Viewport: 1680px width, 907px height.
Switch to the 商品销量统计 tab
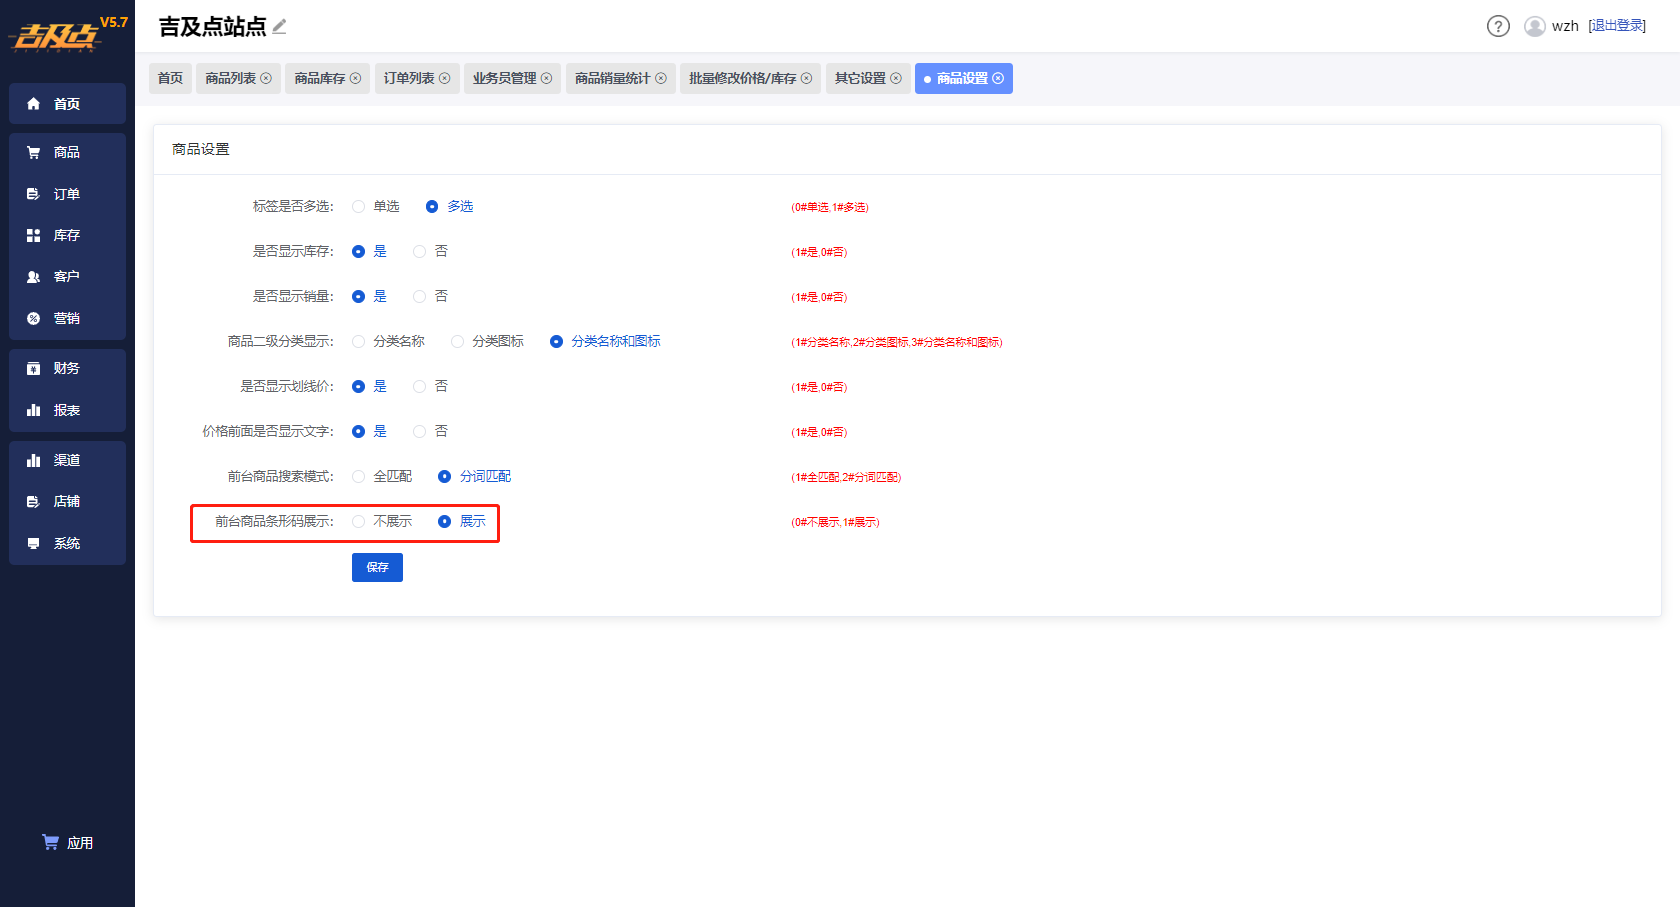tap(620, 78)
